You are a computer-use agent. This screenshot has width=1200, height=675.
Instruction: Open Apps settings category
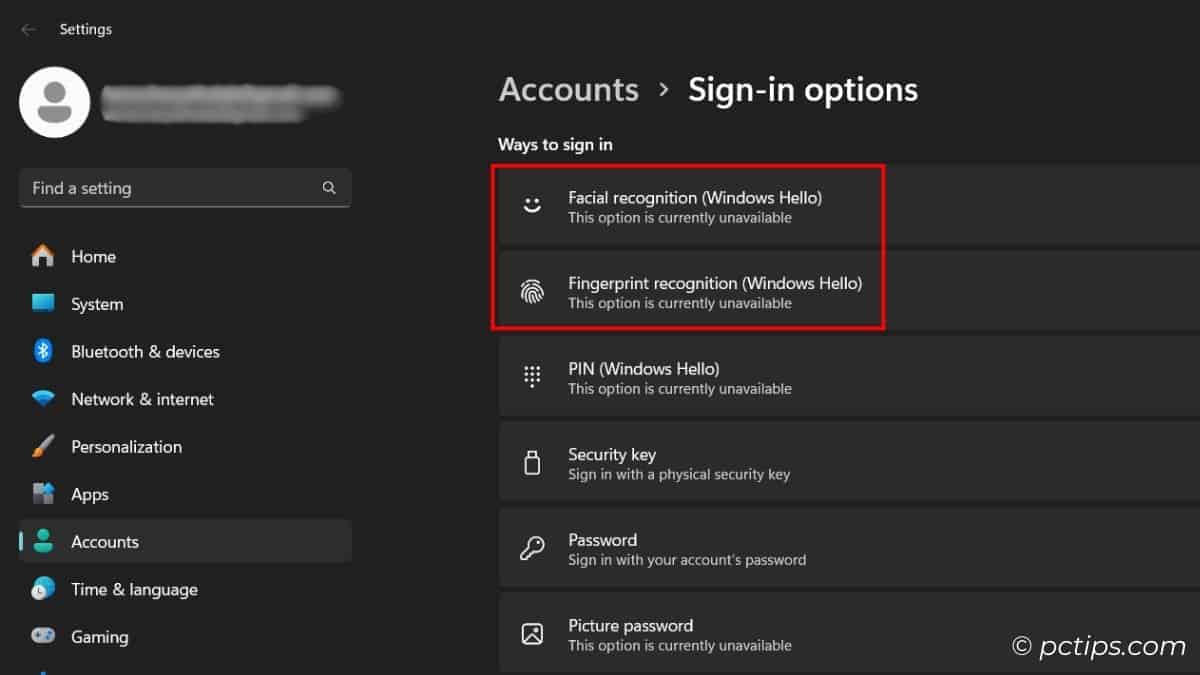point(90,494)
